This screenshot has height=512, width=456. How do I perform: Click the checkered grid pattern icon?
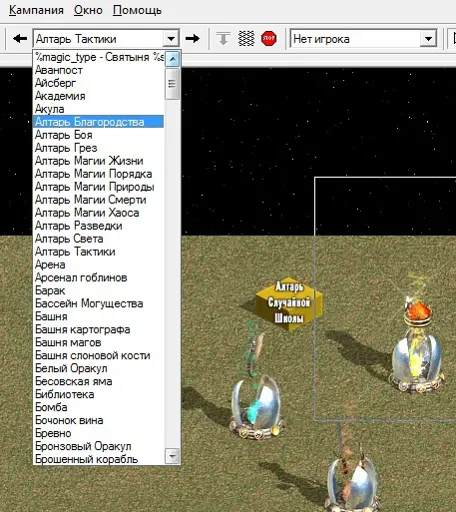(x=246, y=39)
